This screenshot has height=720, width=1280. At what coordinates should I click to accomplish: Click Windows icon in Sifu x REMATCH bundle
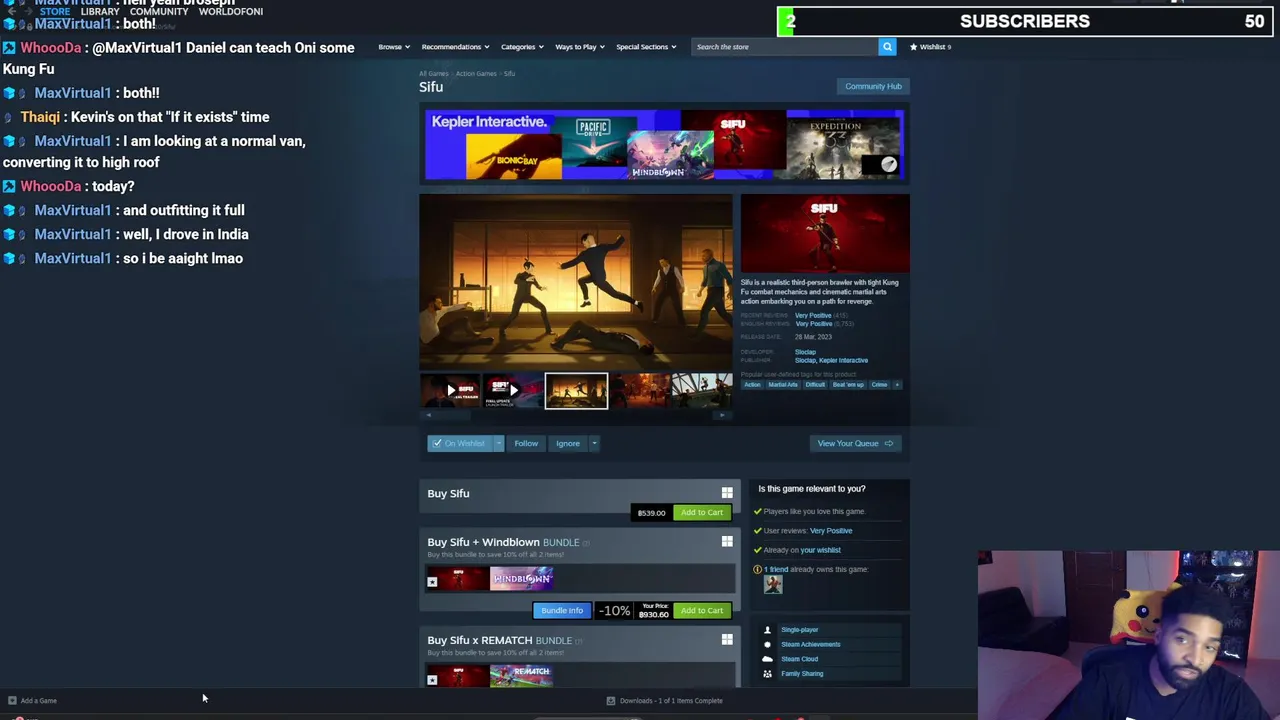(727, 640)
